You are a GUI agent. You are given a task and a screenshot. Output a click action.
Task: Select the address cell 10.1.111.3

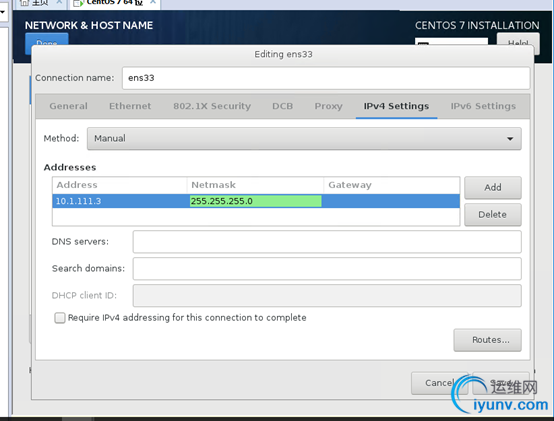119,201
